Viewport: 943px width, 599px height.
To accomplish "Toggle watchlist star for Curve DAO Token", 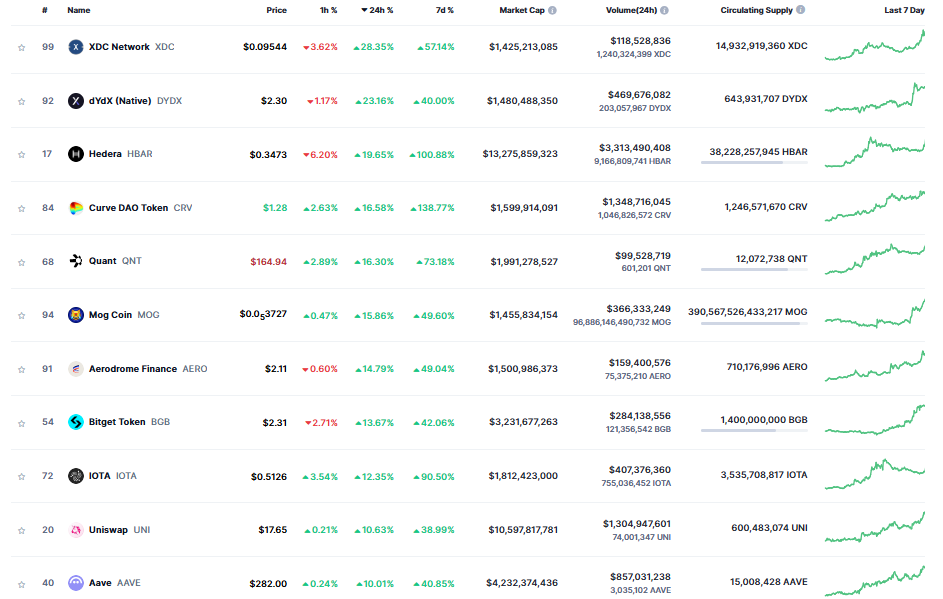I will point(22,209).
